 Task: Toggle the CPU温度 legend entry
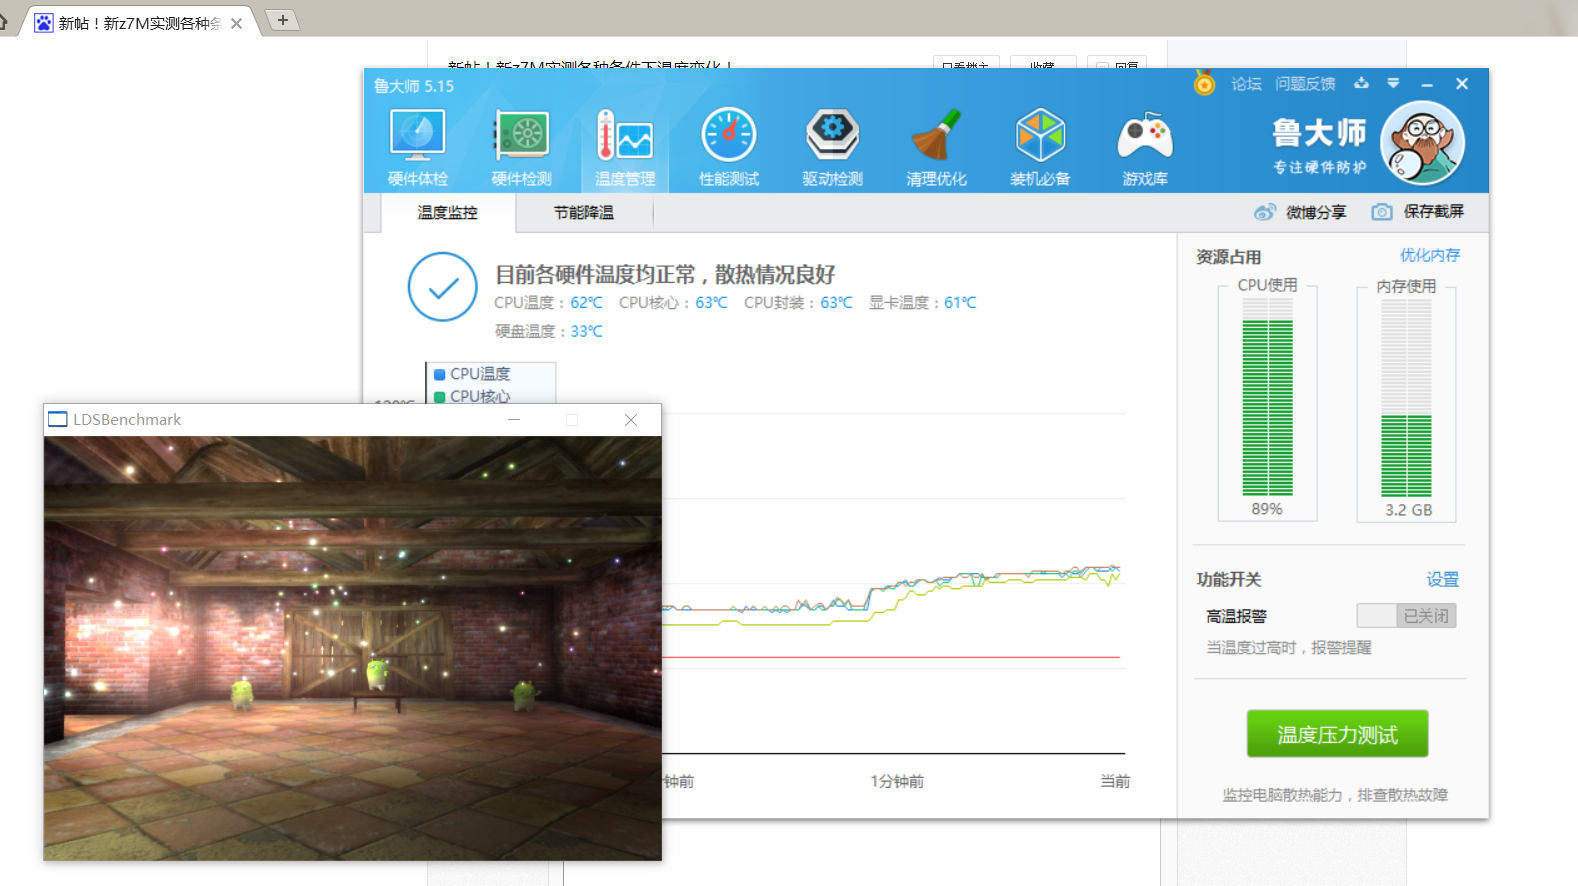472,374
